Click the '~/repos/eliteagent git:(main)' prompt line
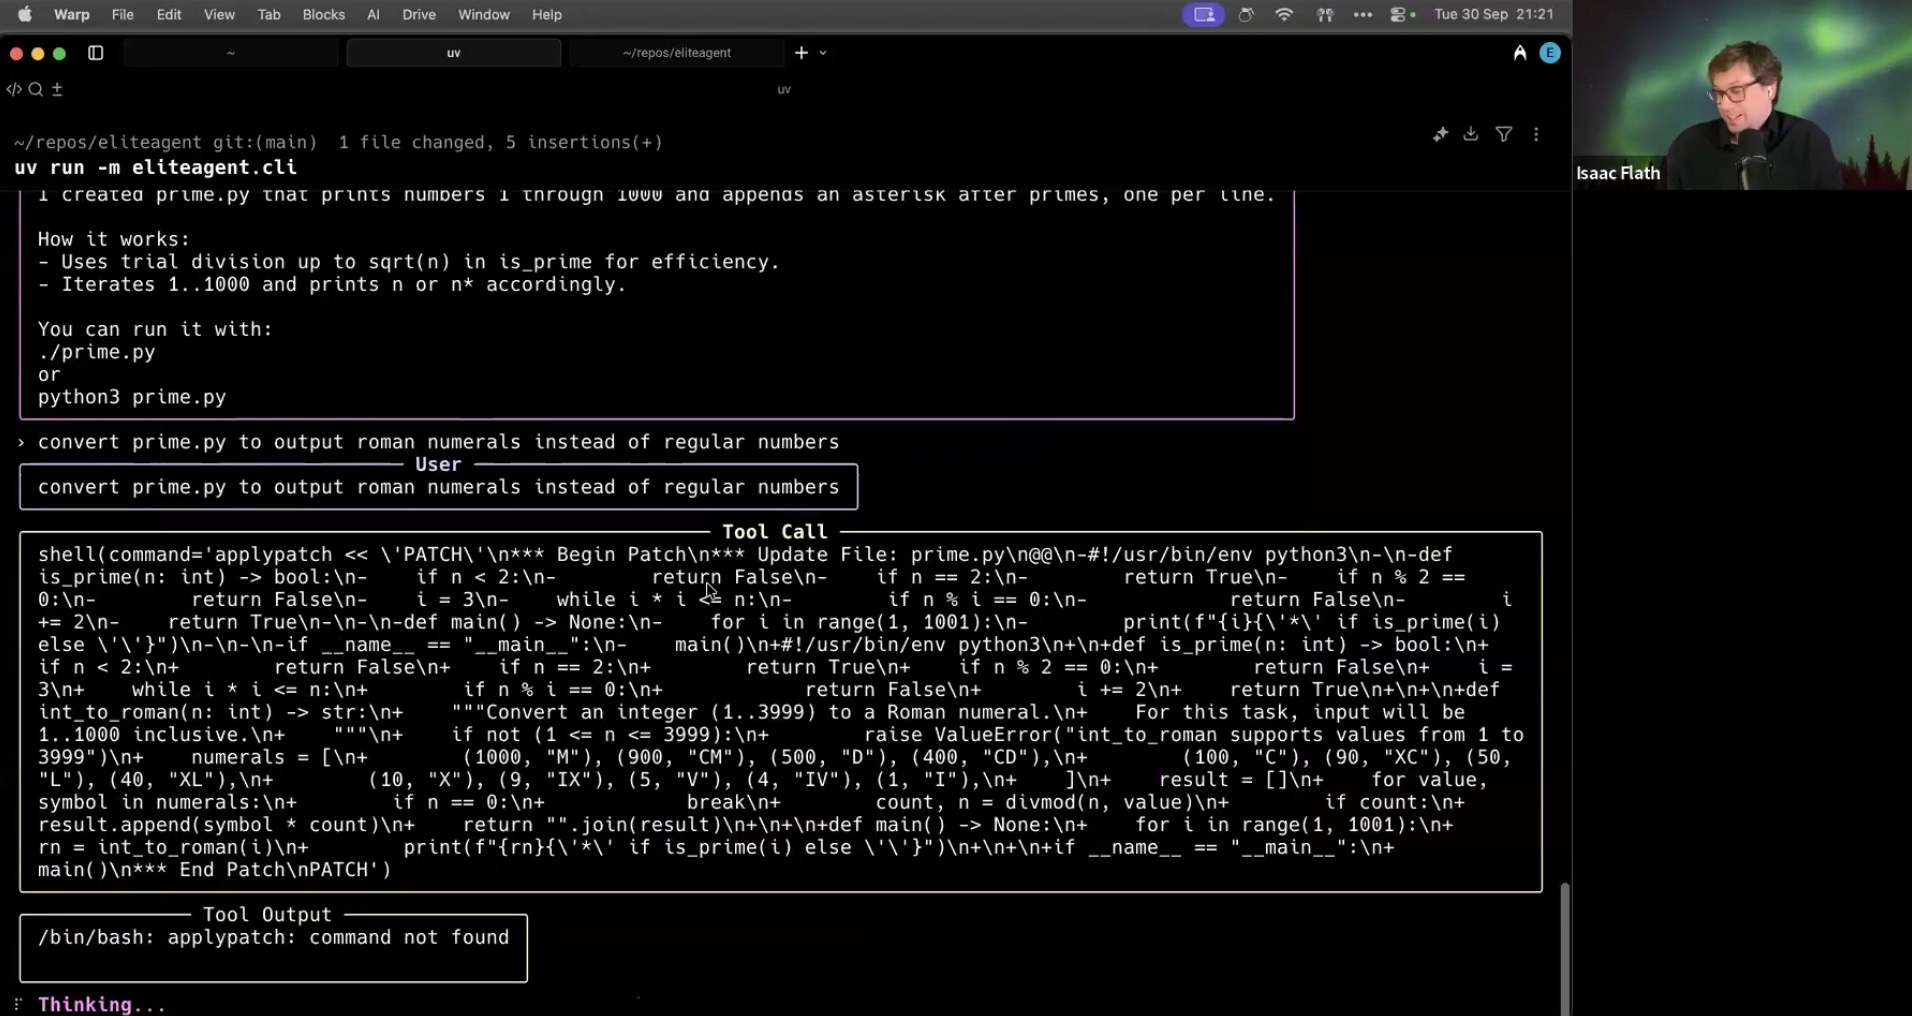The height and width of the screenshot is (1016, 1912). coord(165,142)
